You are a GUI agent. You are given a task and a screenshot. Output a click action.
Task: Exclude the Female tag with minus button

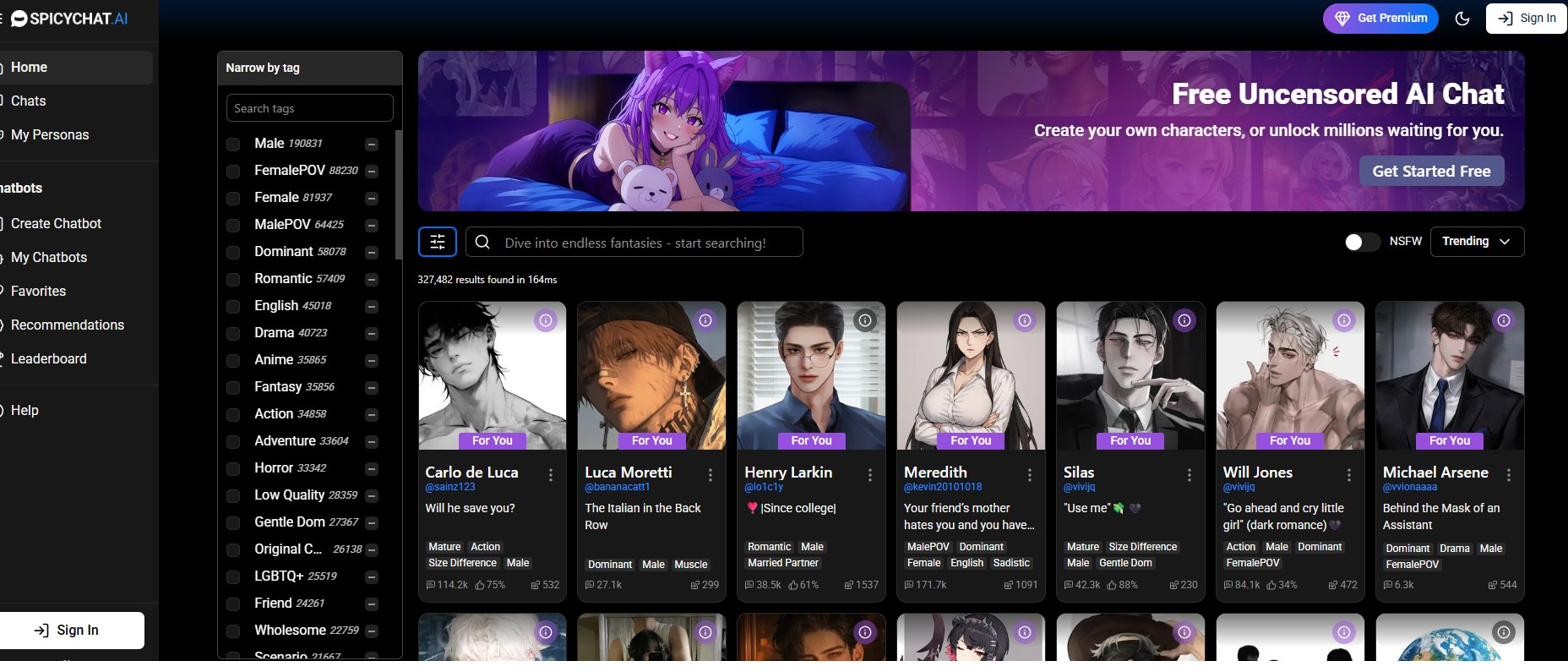(371, 198)
